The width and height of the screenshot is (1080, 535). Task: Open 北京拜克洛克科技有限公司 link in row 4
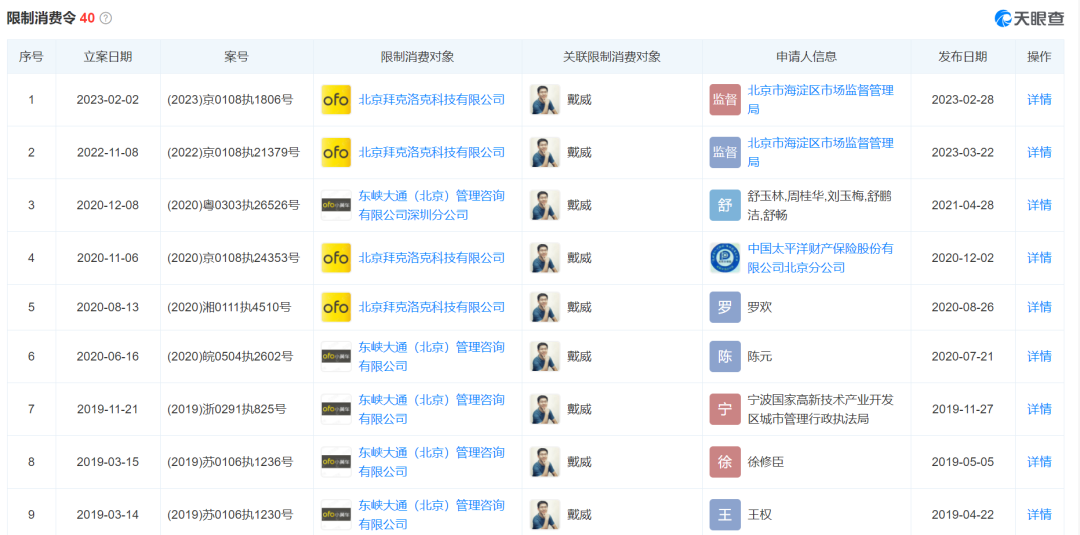432,258
